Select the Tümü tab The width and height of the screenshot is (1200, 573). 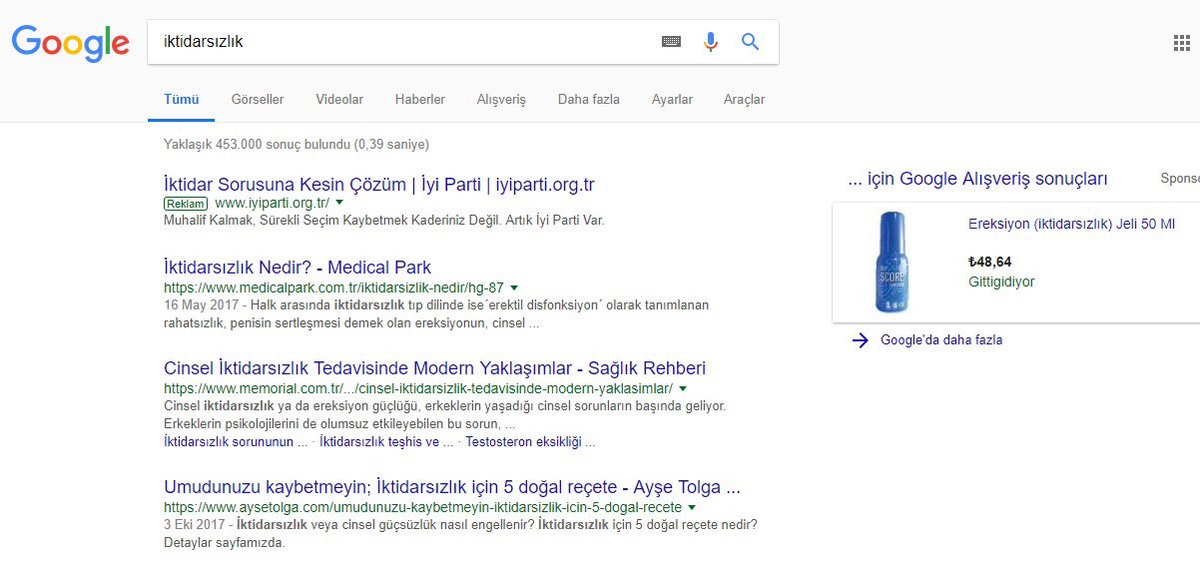(x=182, y=100)
